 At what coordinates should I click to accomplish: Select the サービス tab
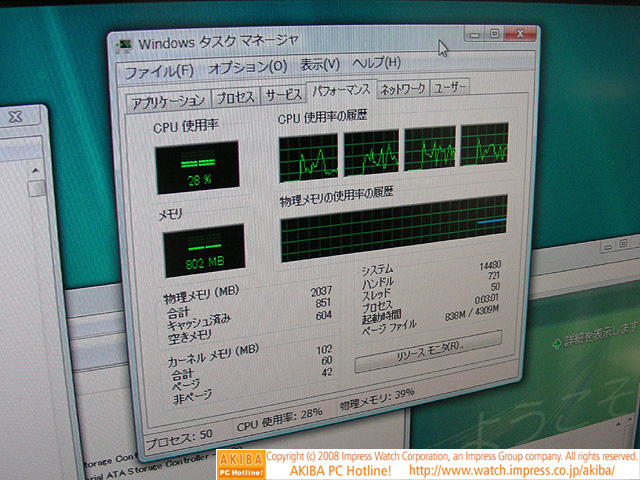pyautogui.click(x=283, y=95)
